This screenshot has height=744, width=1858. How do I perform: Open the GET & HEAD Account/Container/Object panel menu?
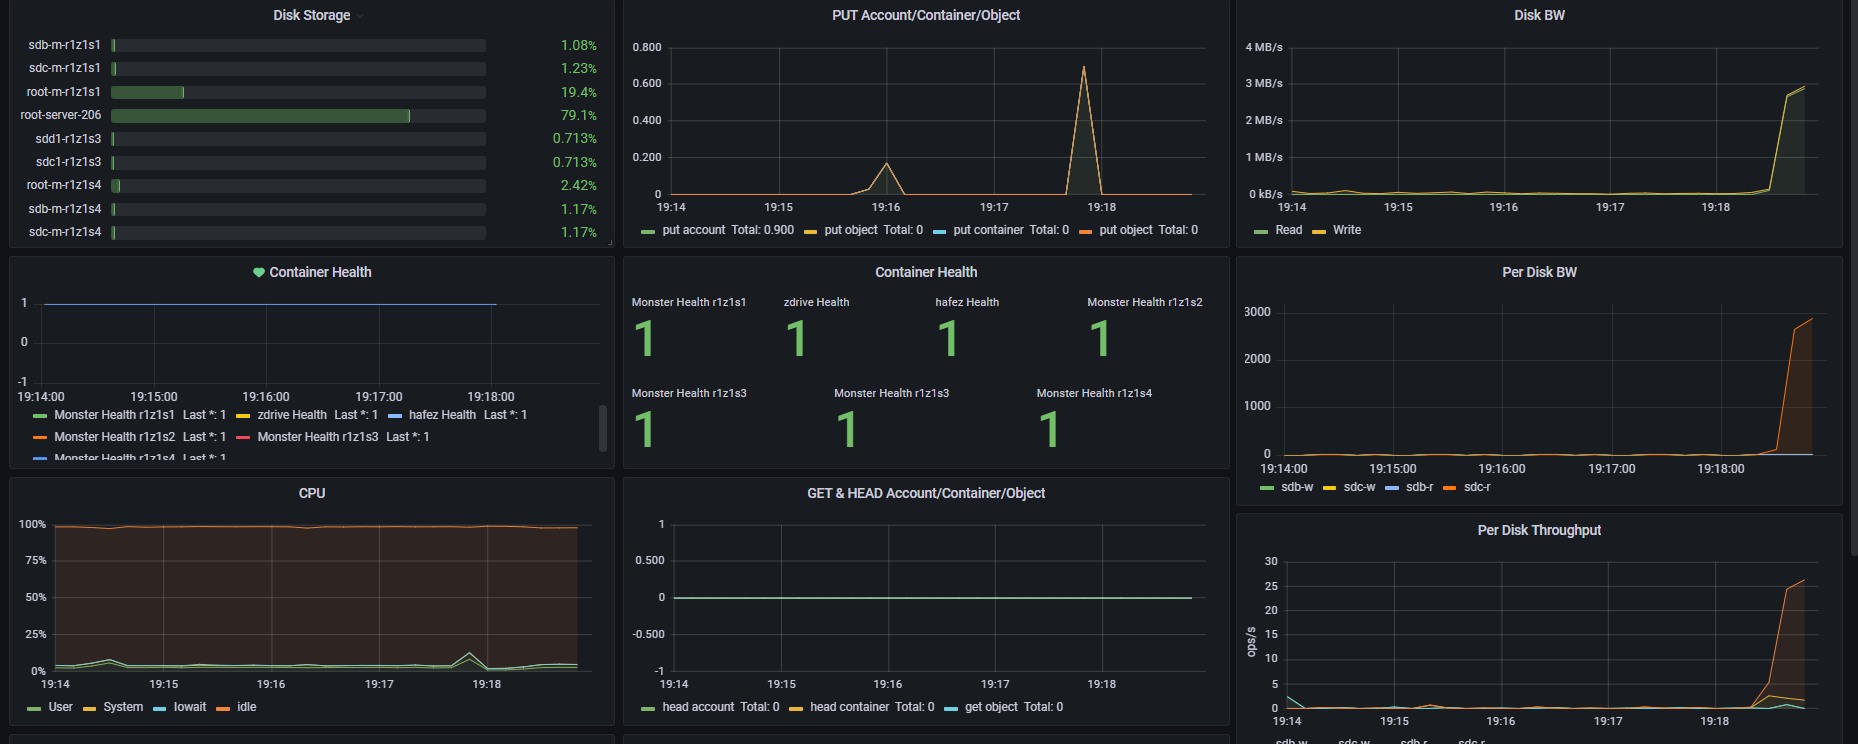click(926, 493)
